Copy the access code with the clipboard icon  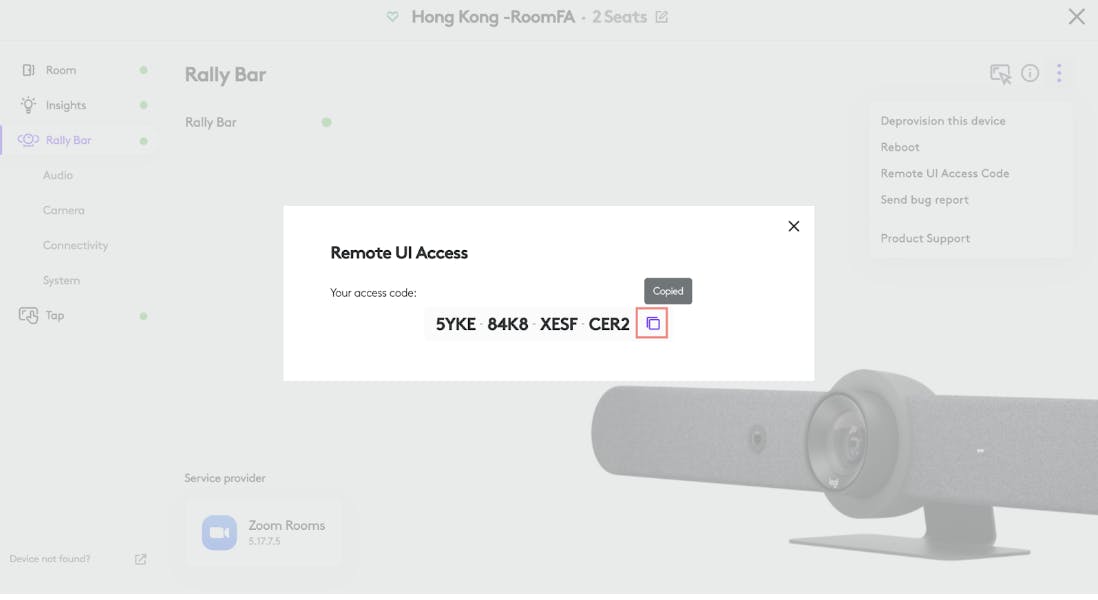point(652,323)
